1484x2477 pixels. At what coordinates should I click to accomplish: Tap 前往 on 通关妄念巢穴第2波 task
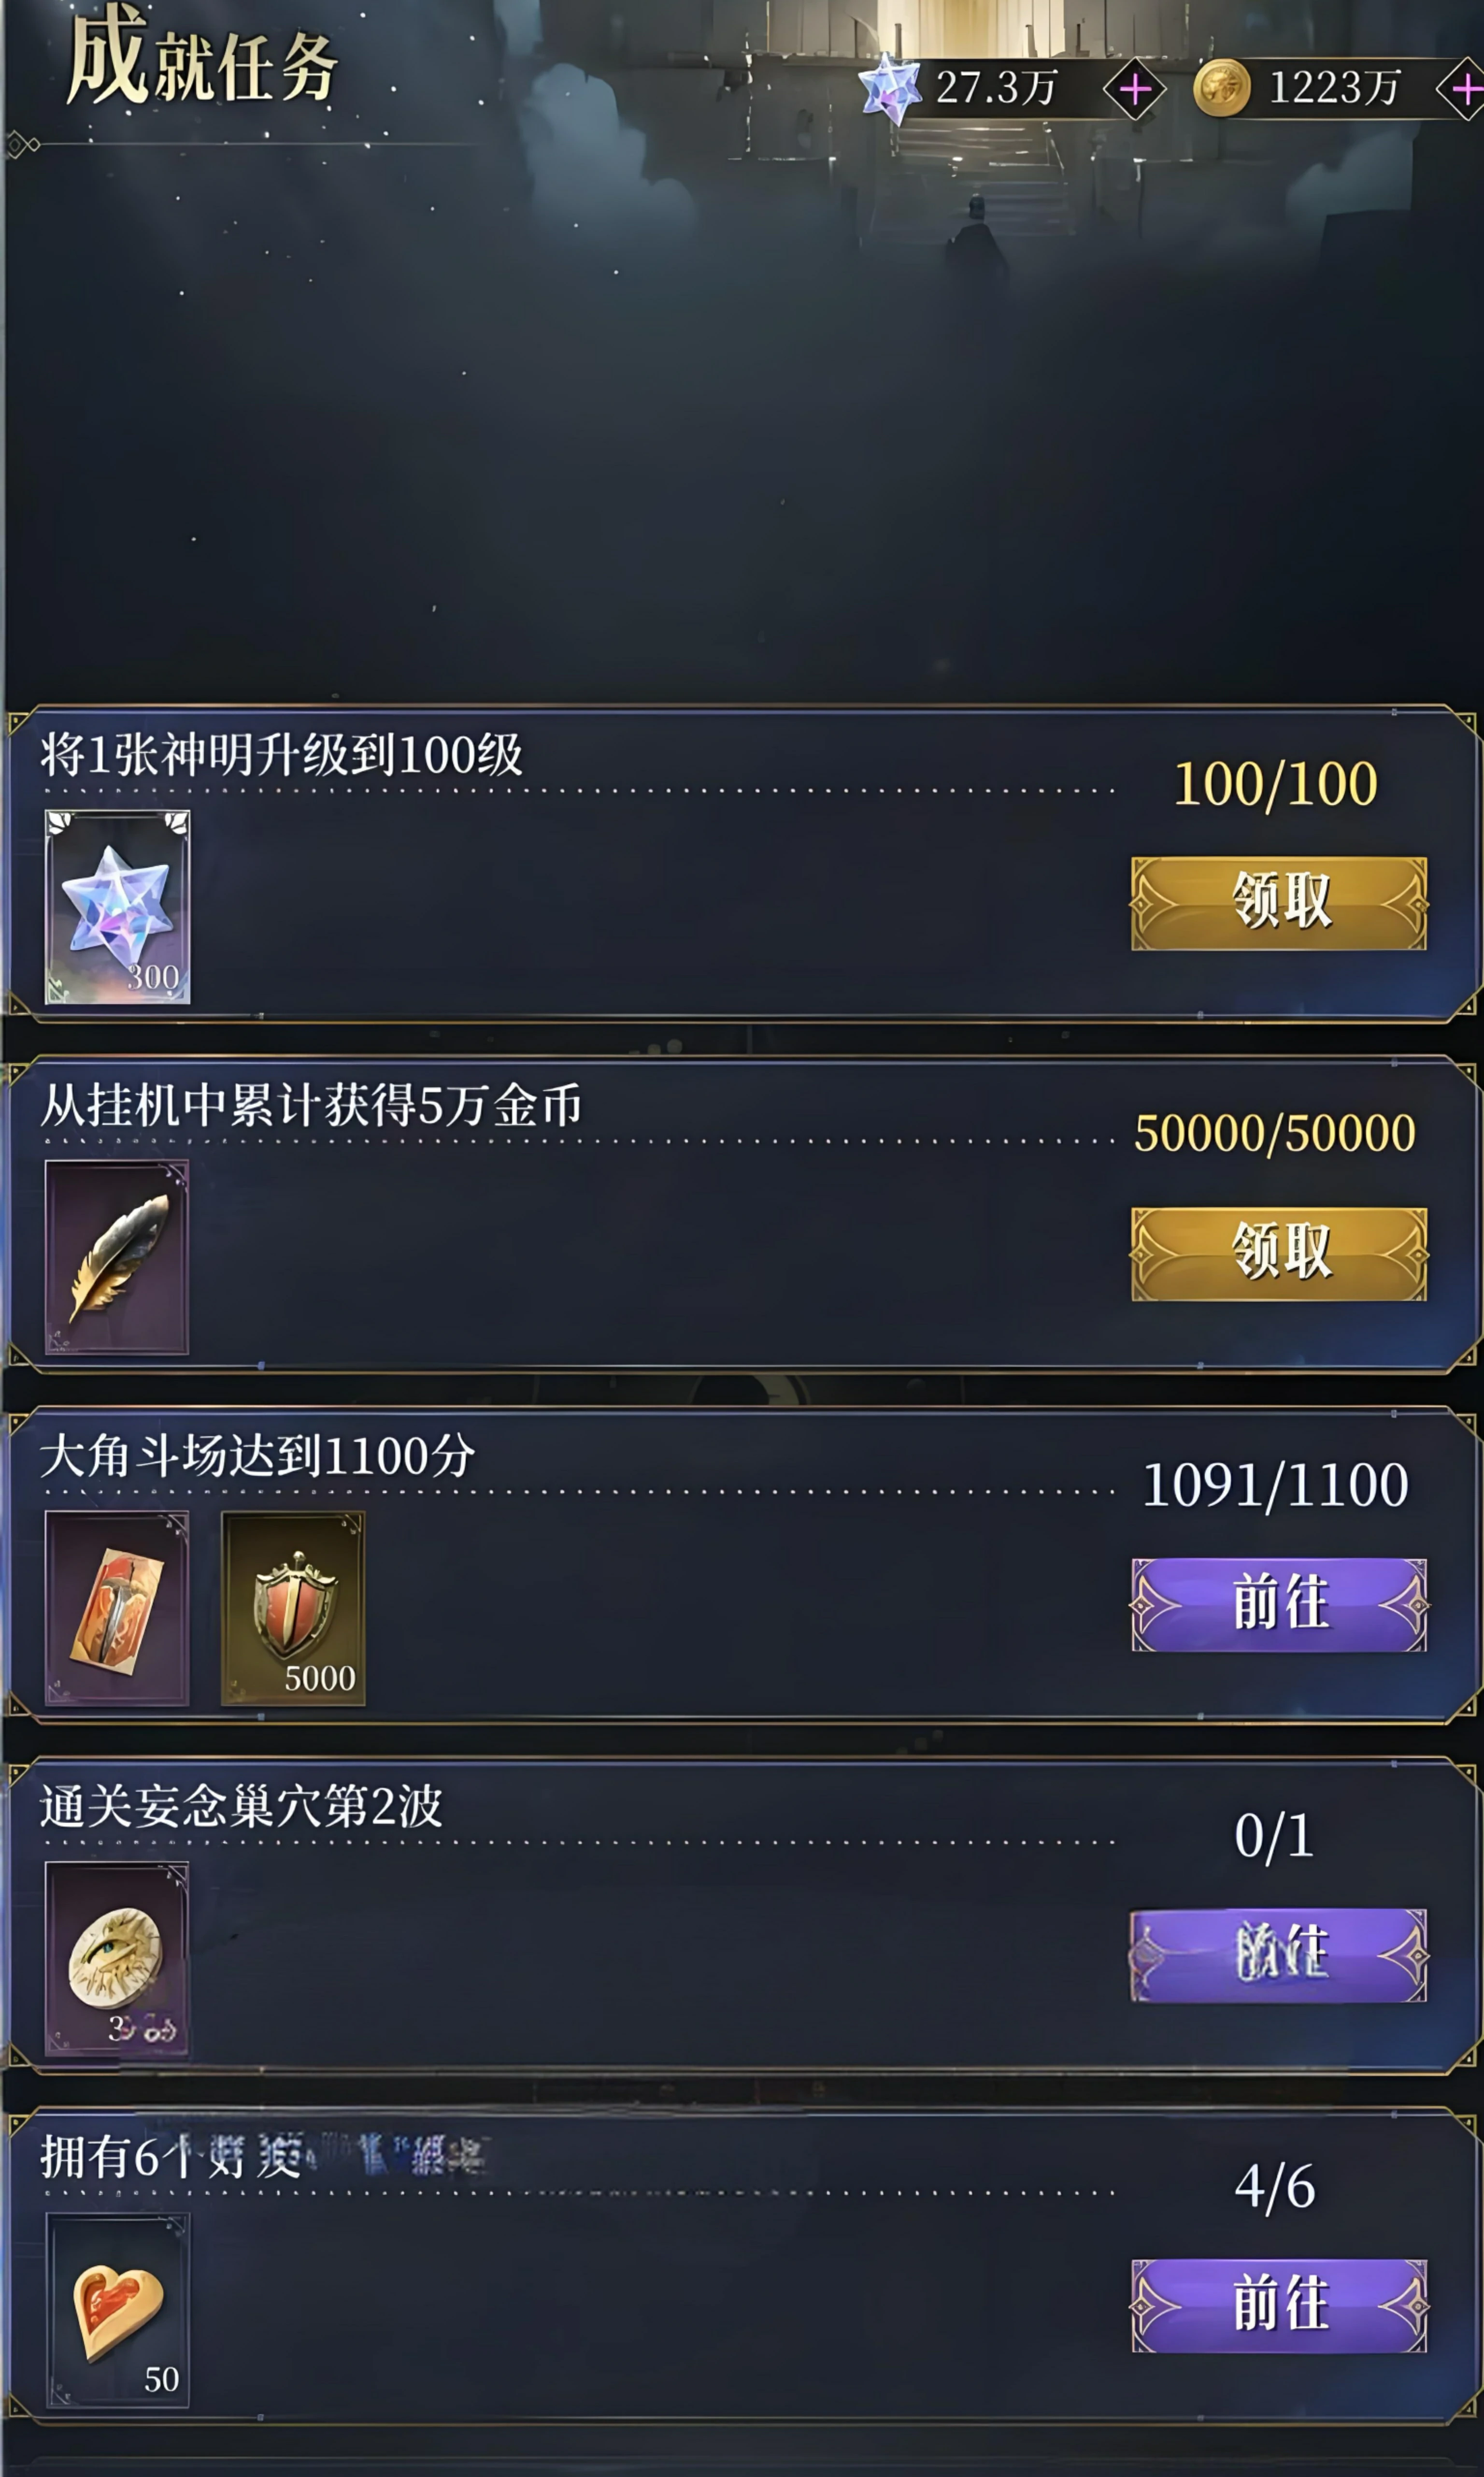tap(1278, 1956)
